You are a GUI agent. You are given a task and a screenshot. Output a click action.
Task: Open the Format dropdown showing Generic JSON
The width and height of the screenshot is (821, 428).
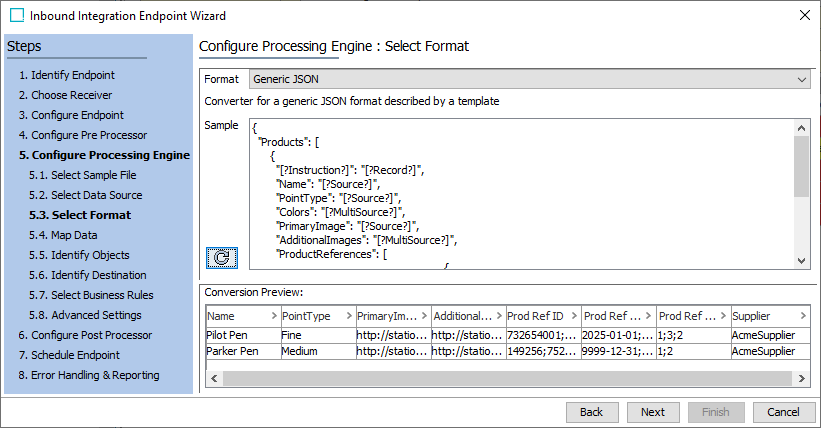click(x=529, y=79)
